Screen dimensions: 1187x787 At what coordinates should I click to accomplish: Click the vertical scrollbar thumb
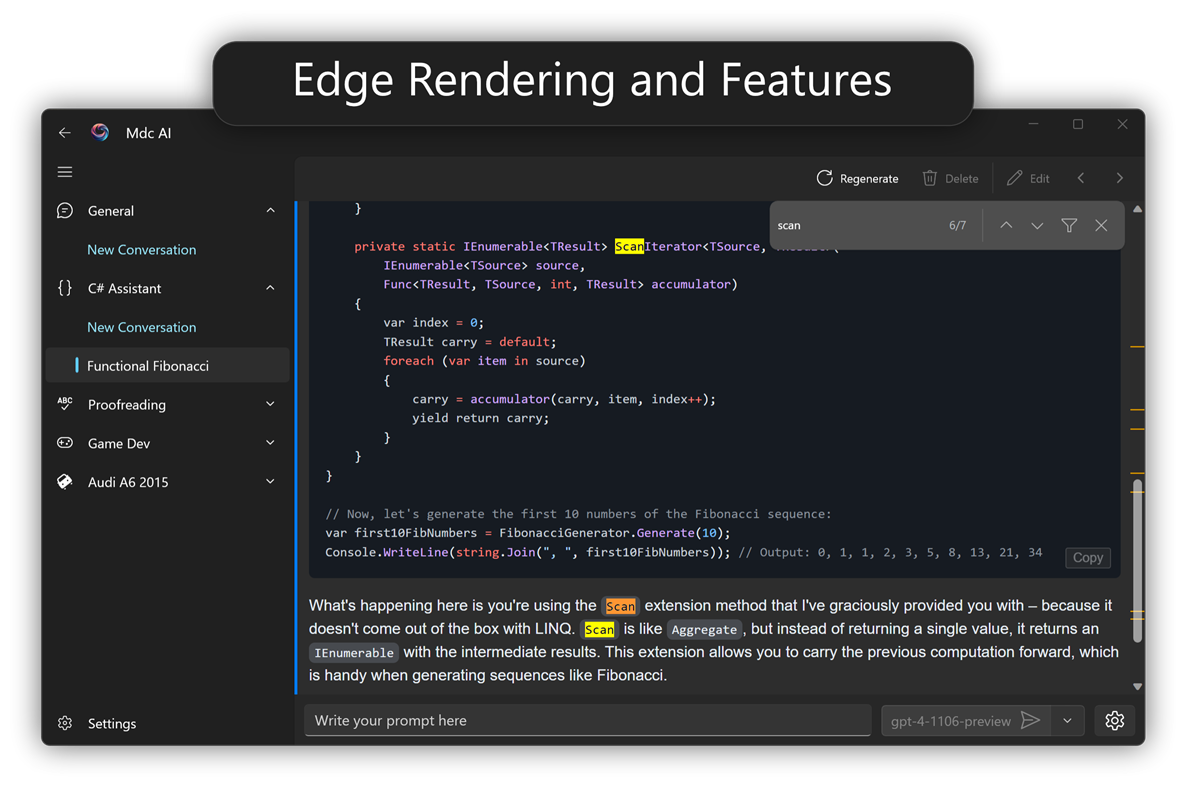pos(1137,560)
